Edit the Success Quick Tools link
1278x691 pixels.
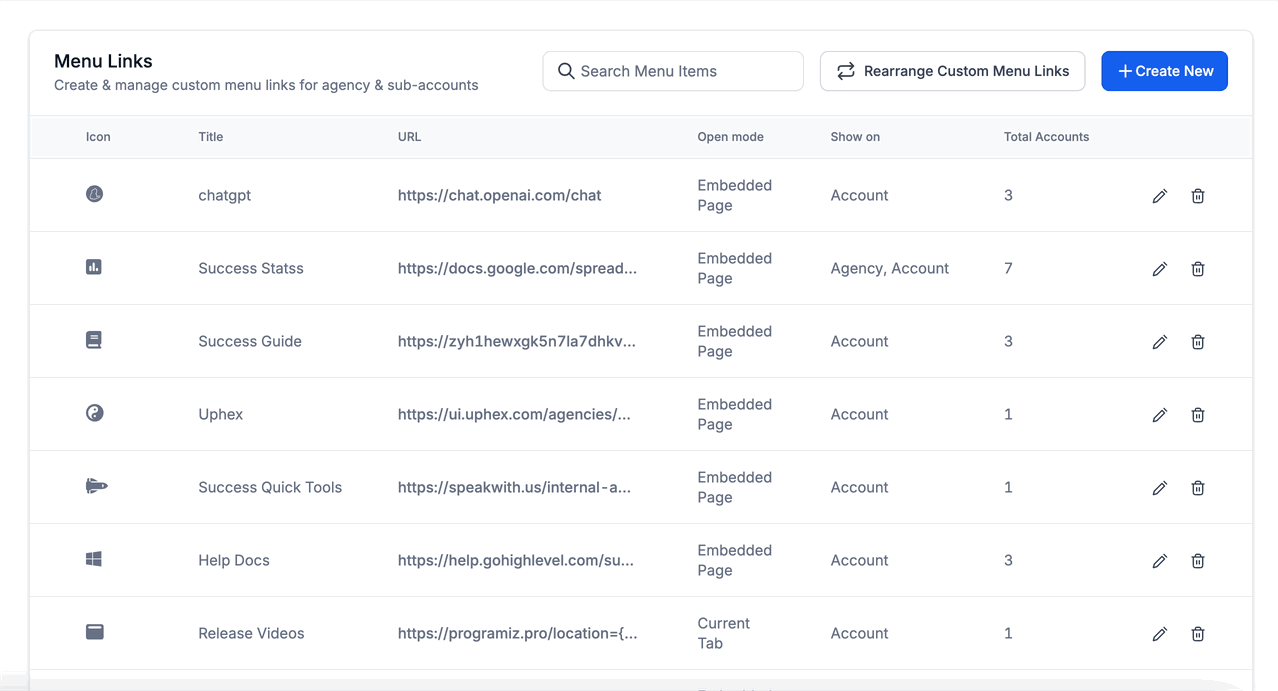[1159, 488]
